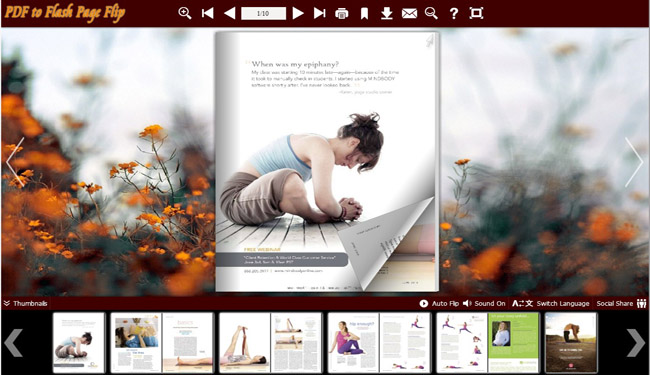Flip to previous page with left side arrow
Screen dimensions: 650x375
[15, 162]
